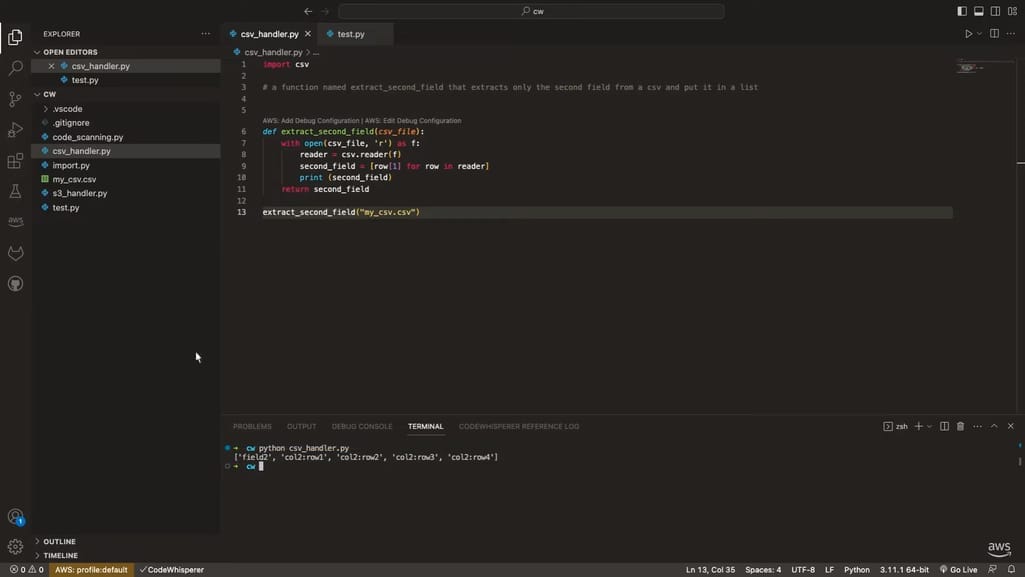Viewport: 1025px width, 577px height.
Task: Open the Manage settings gear
Action: click(x=15, y=546)
